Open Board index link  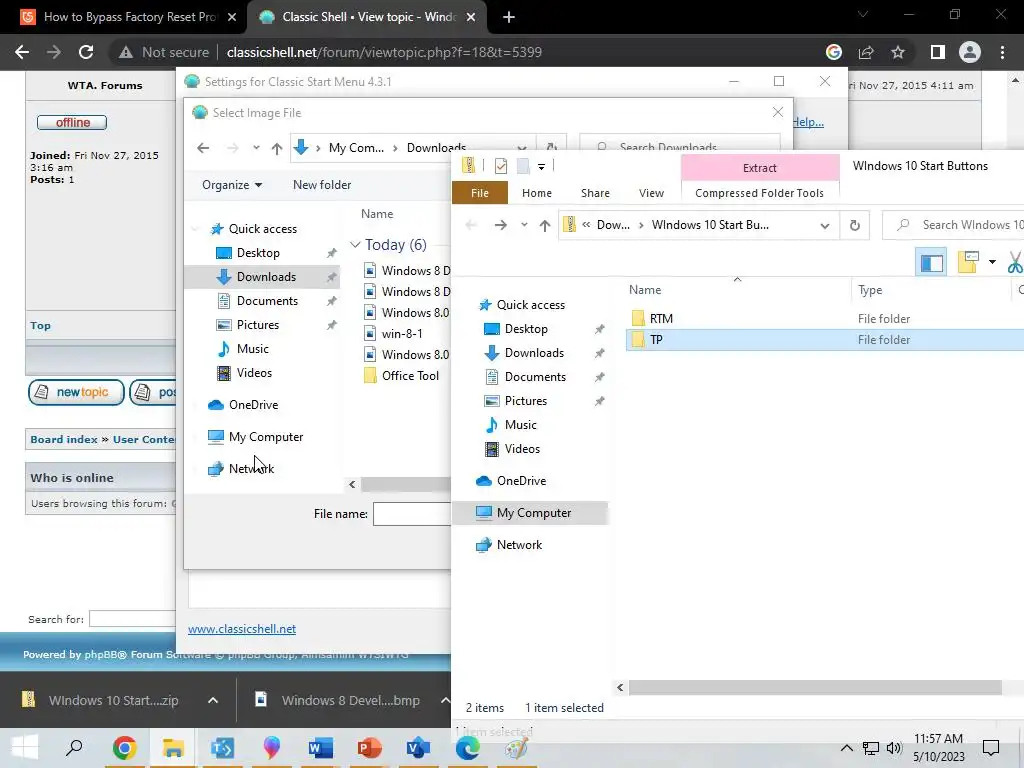pos(63,440)
